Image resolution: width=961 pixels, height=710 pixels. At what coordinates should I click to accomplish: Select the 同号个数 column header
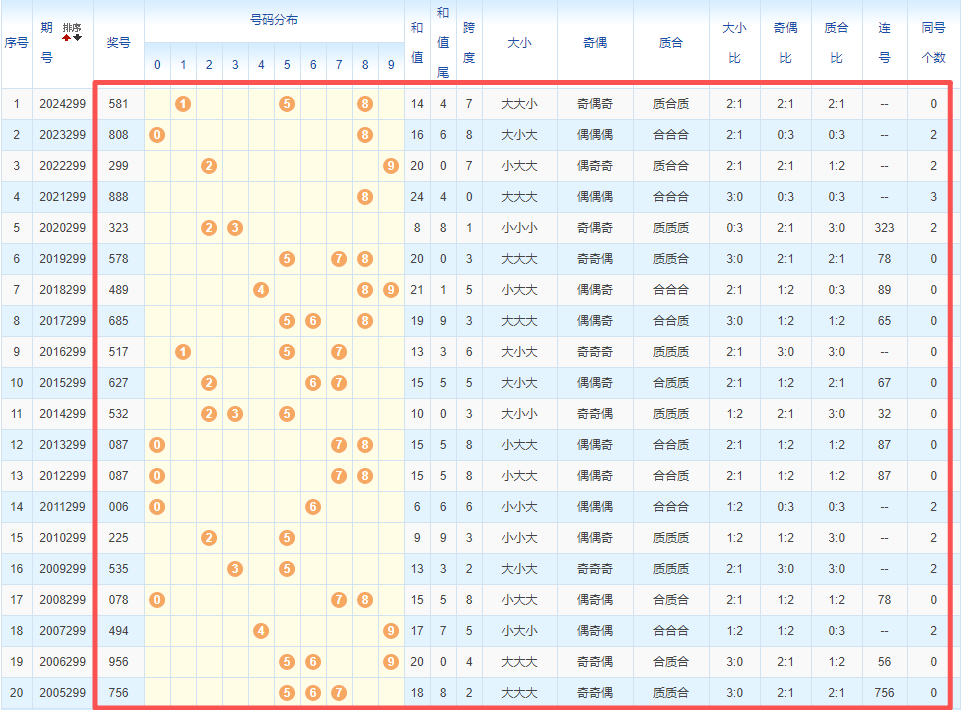pos(933,43)
